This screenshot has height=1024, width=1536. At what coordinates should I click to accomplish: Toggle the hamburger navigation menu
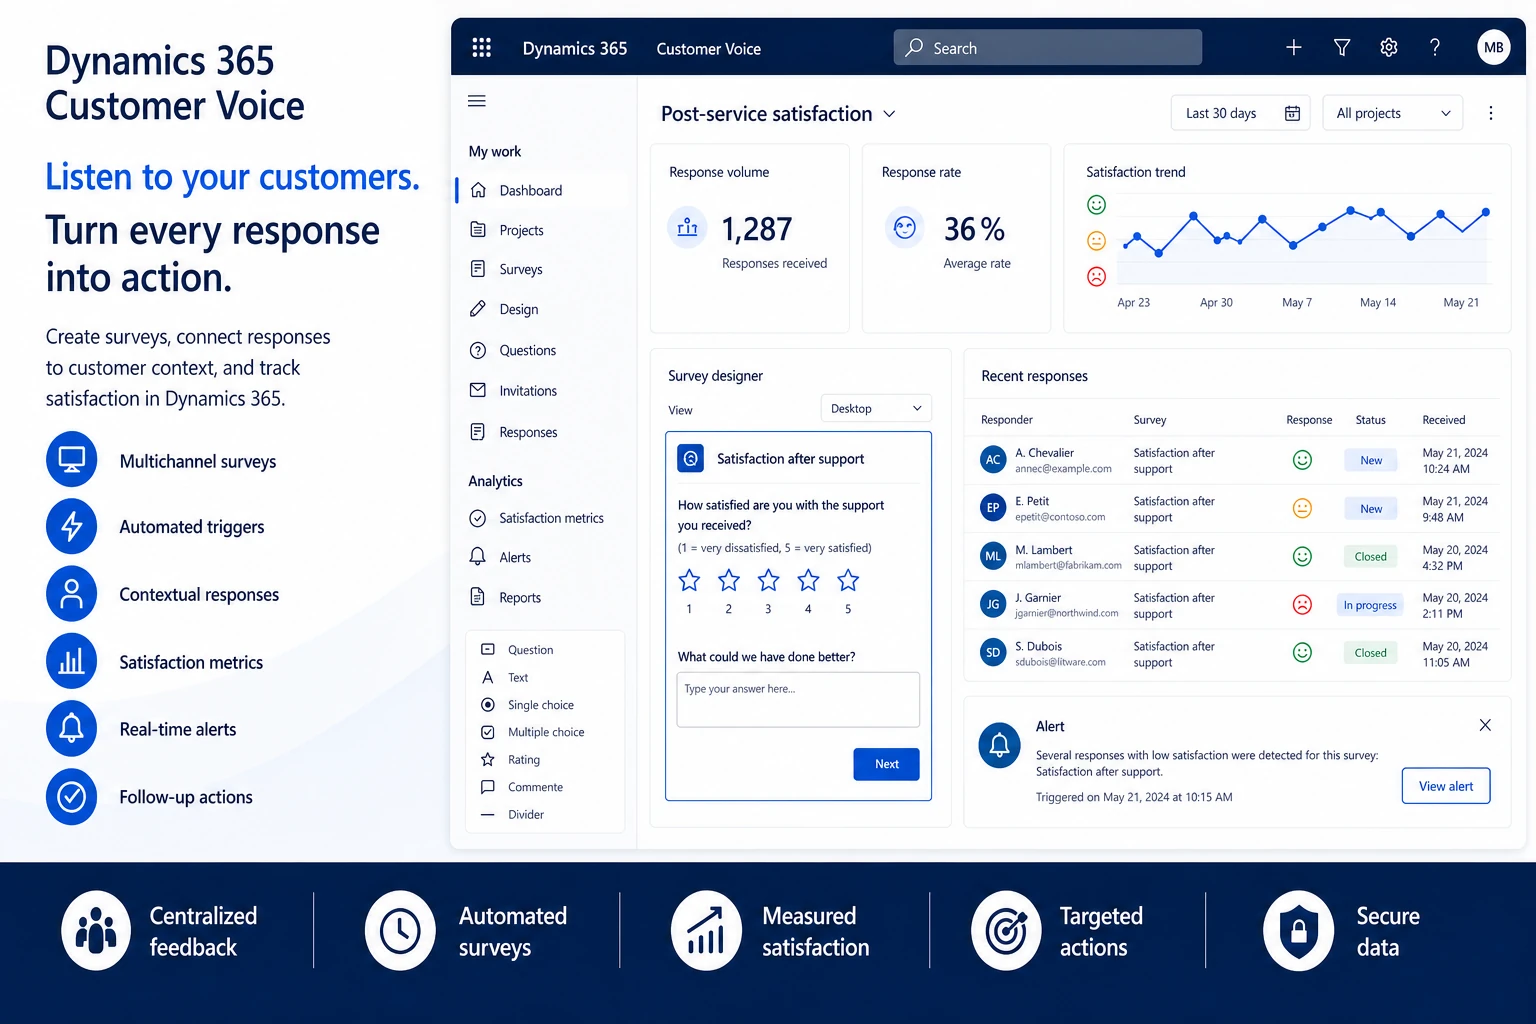pyautogui.click(x=477, y=101)
